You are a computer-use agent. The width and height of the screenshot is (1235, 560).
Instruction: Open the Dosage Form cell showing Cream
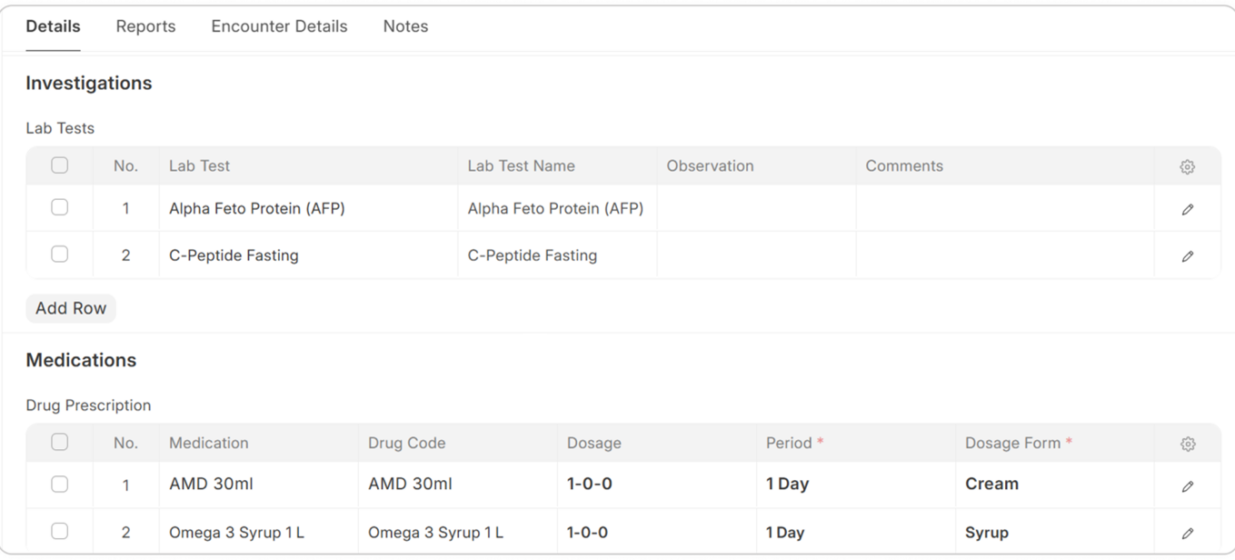point(1052,484)
